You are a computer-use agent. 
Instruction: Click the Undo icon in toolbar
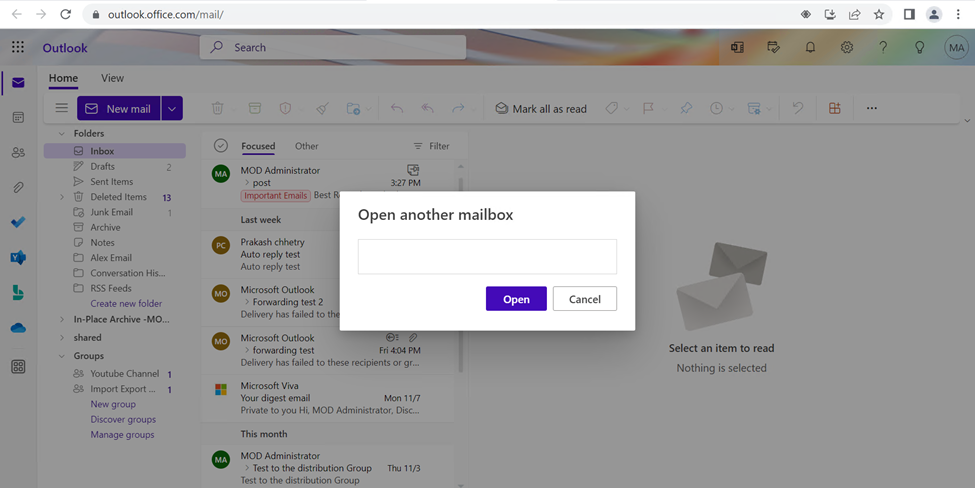pyautogui.click(x=798, y=108)
